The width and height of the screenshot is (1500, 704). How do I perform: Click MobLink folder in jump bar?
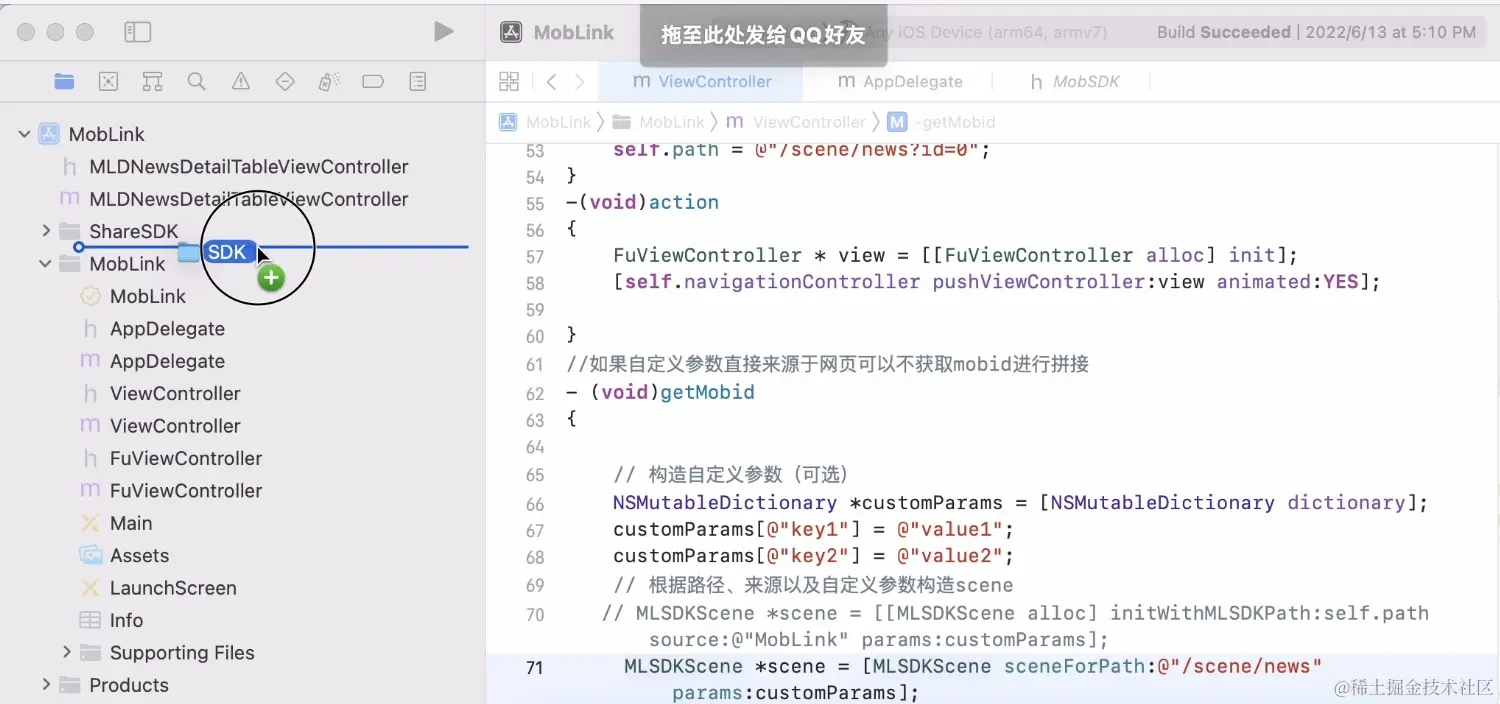(x=659, y=122)
